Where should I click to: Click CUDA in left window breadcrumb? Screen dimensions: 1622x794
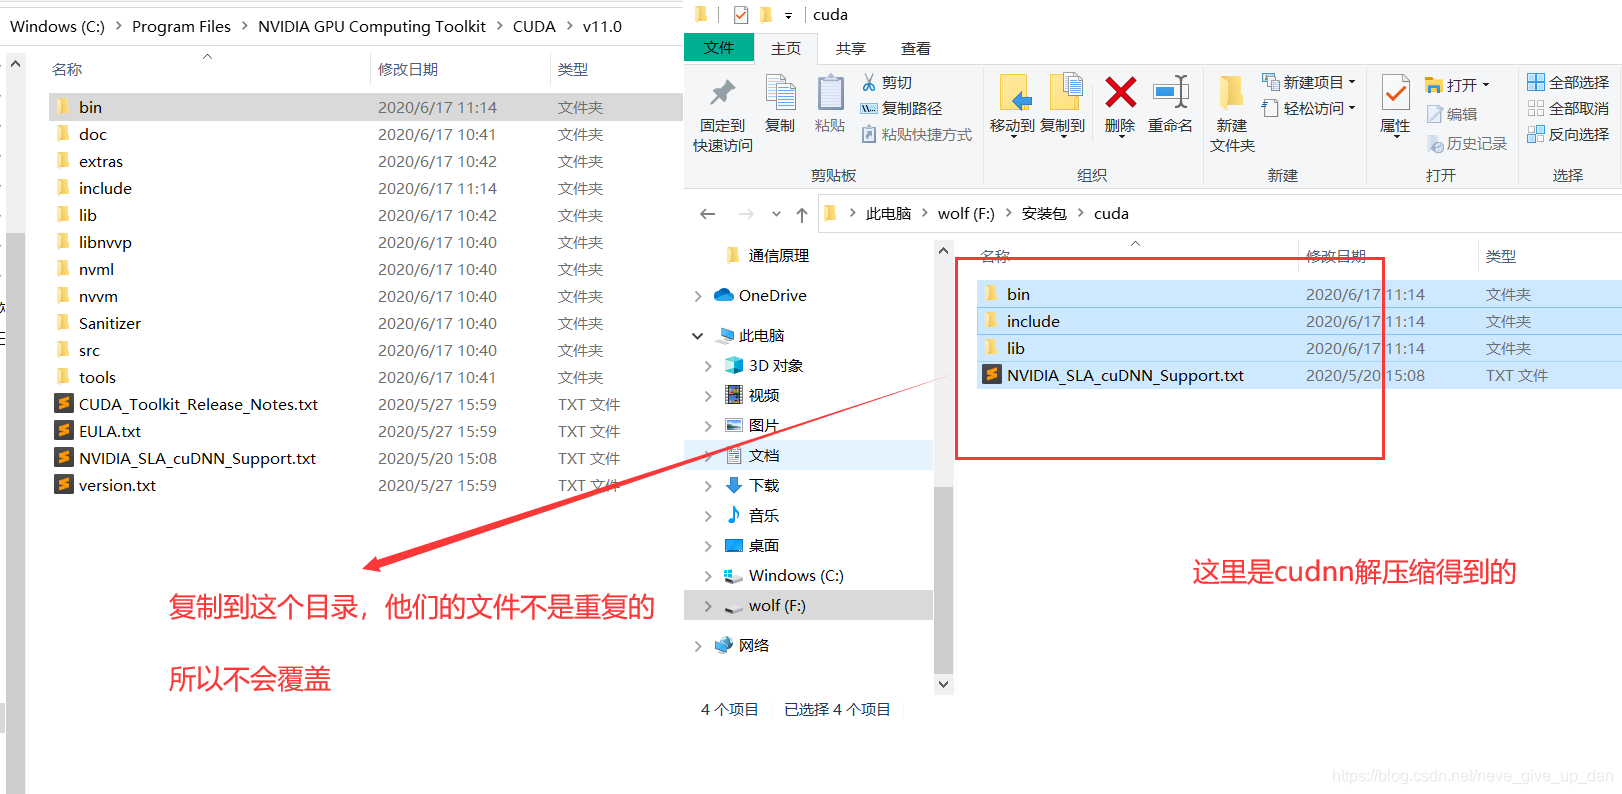(x=534, y=26)
